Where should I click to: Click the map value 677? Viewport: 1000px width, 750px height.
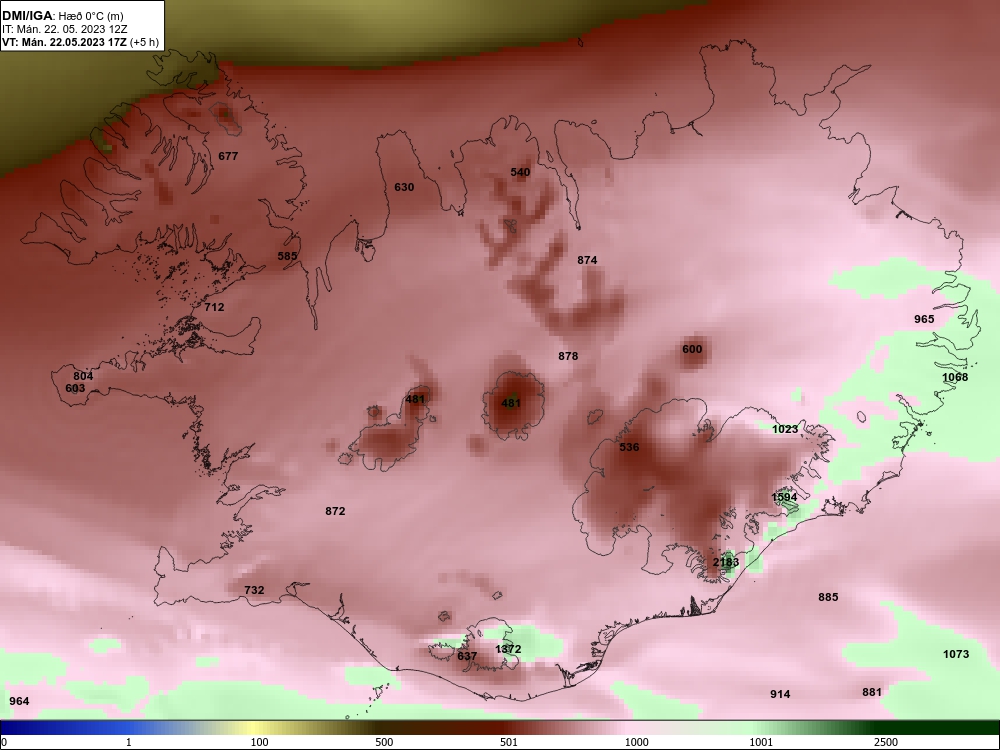(228, 156)
